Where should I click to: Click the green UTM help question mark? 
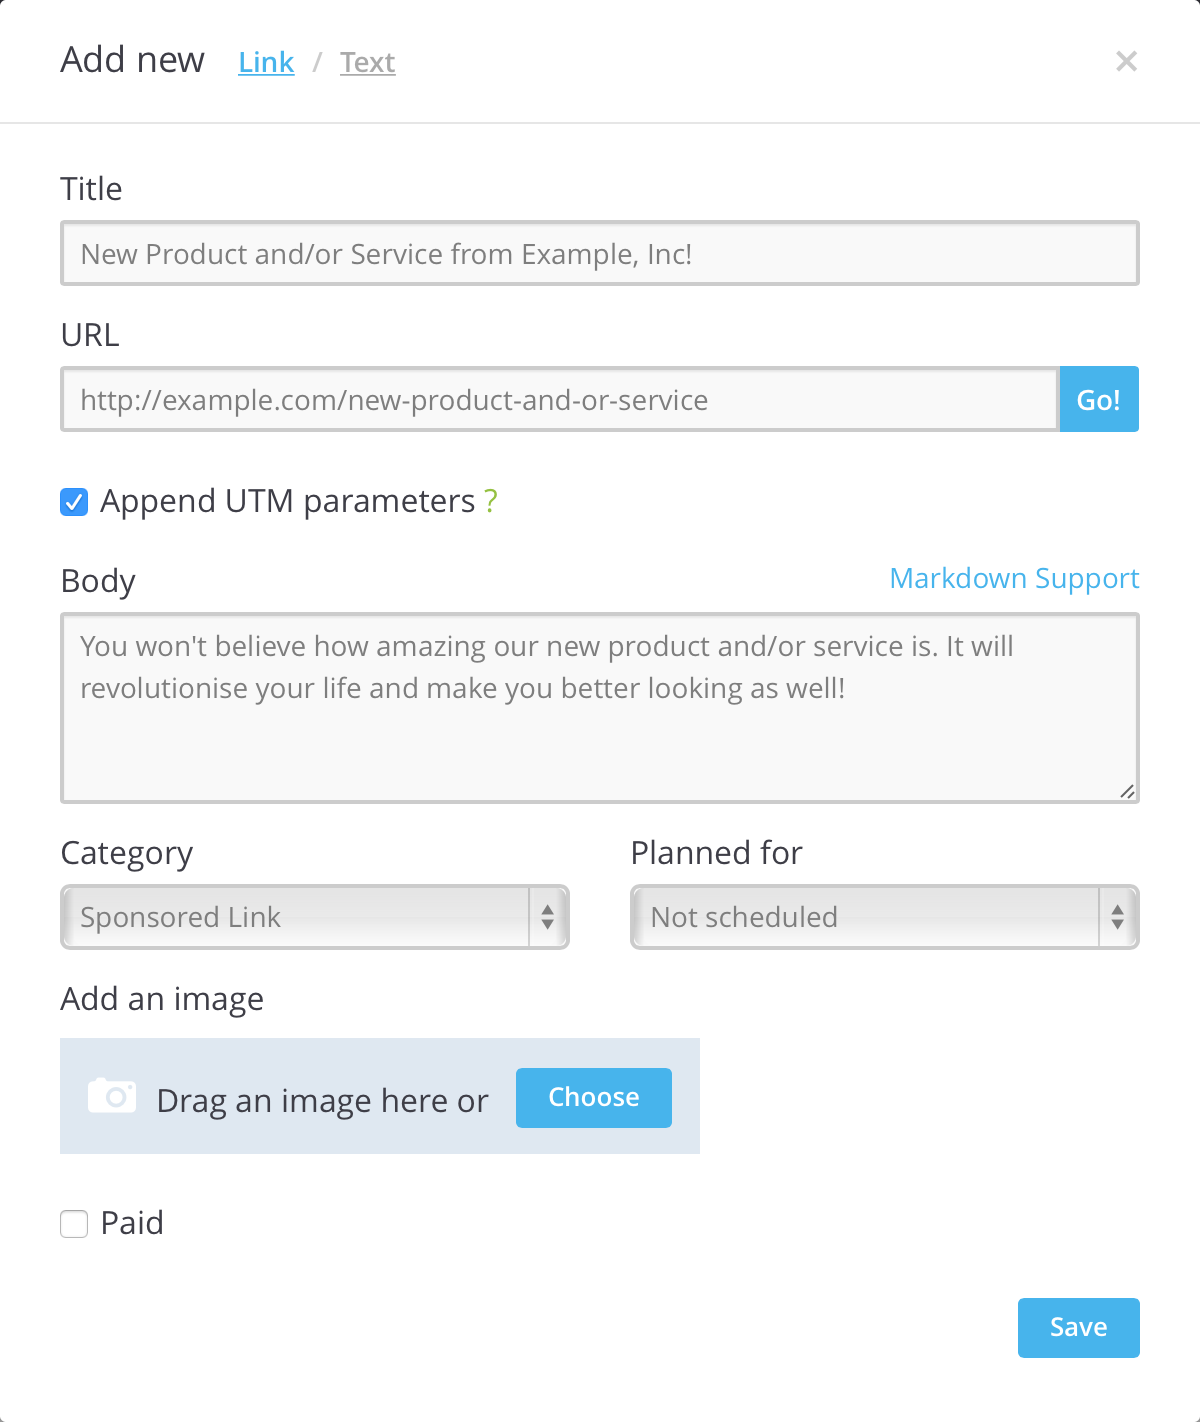[x=490, y=500]
